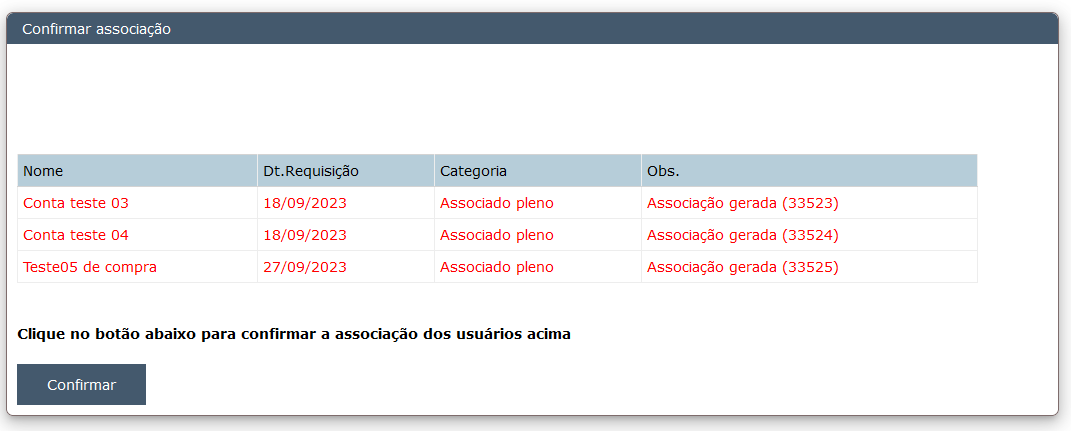Image resolution: width=1071 pixels, height=431 pixels.
Task: Select the 'Conta teste 04' name cell
Action: pyautogui.click(x=76, y=235)
